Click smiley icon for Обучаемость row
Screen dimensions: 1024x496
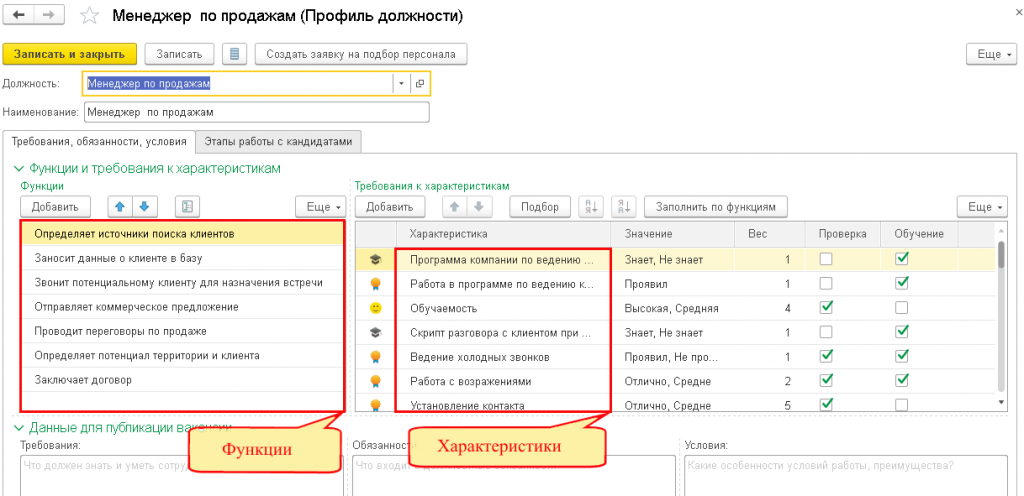click(376, 308)
